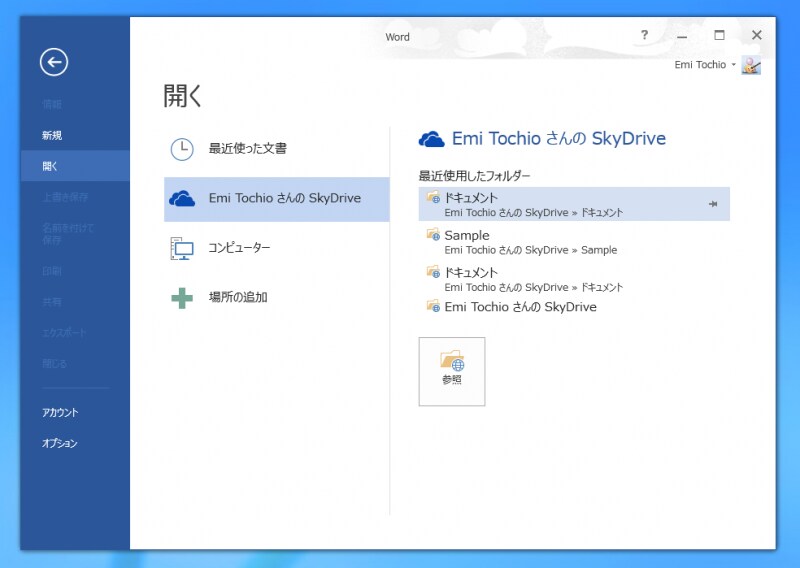This screenshot has width=800, height=568.
Task: Click the user avatar picture
Action: [x=751, y=66]
